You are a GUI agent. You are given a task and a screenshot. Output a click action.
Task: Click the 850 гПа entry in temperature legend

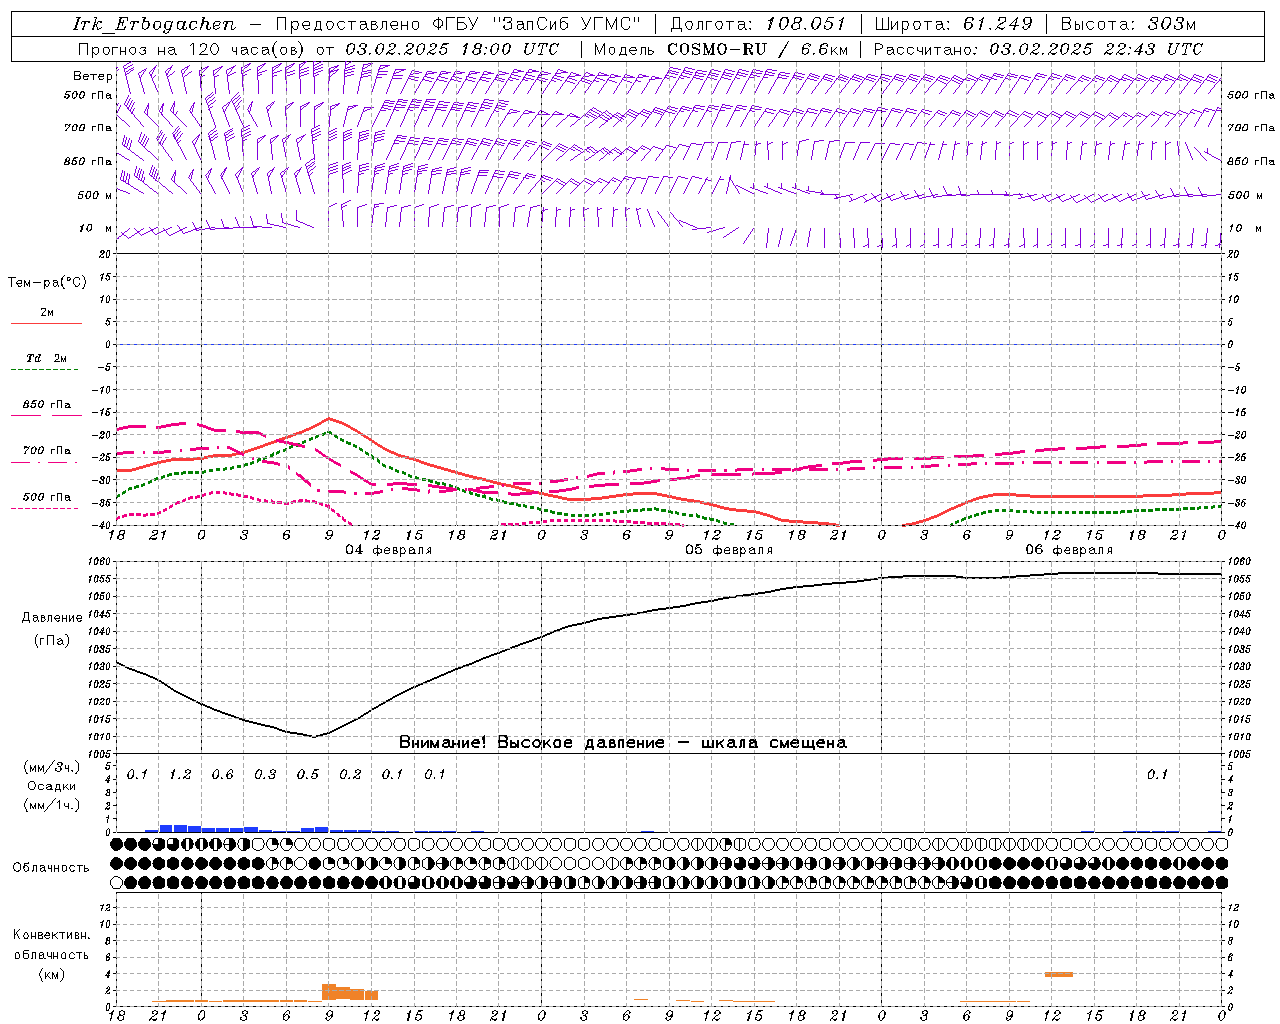coord(47,405)
